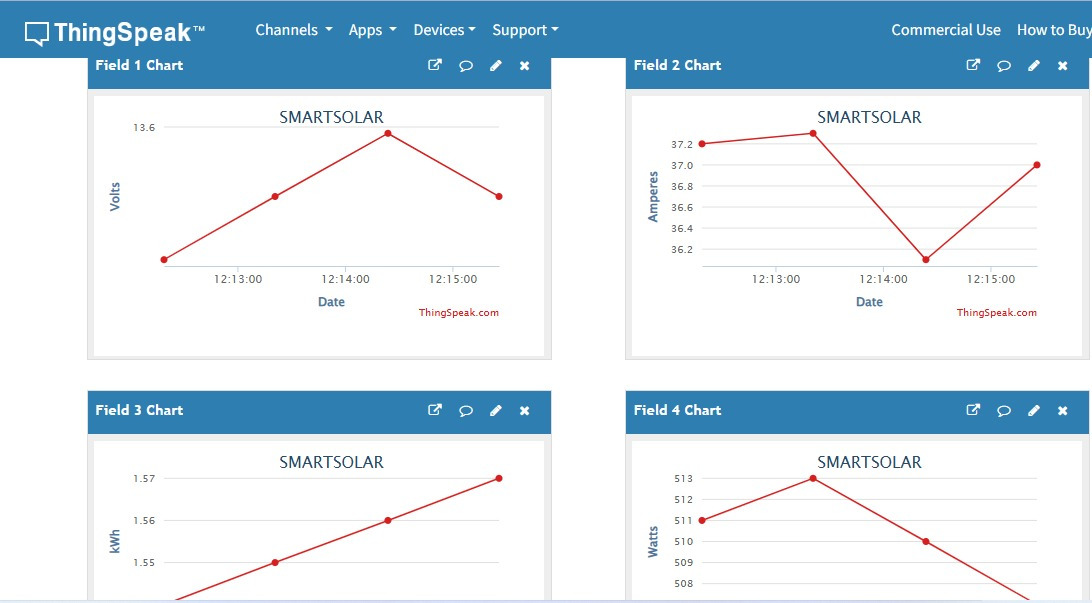Open Field 1 Chart in new window

435,65
